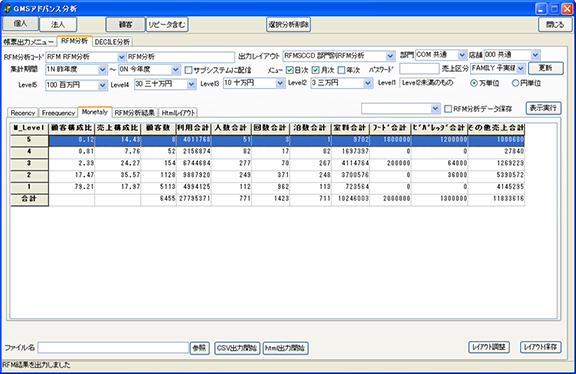Viewport: 576px width, 374px height.
Task: Select the 合計 total row header
Action: coord(29,199)
